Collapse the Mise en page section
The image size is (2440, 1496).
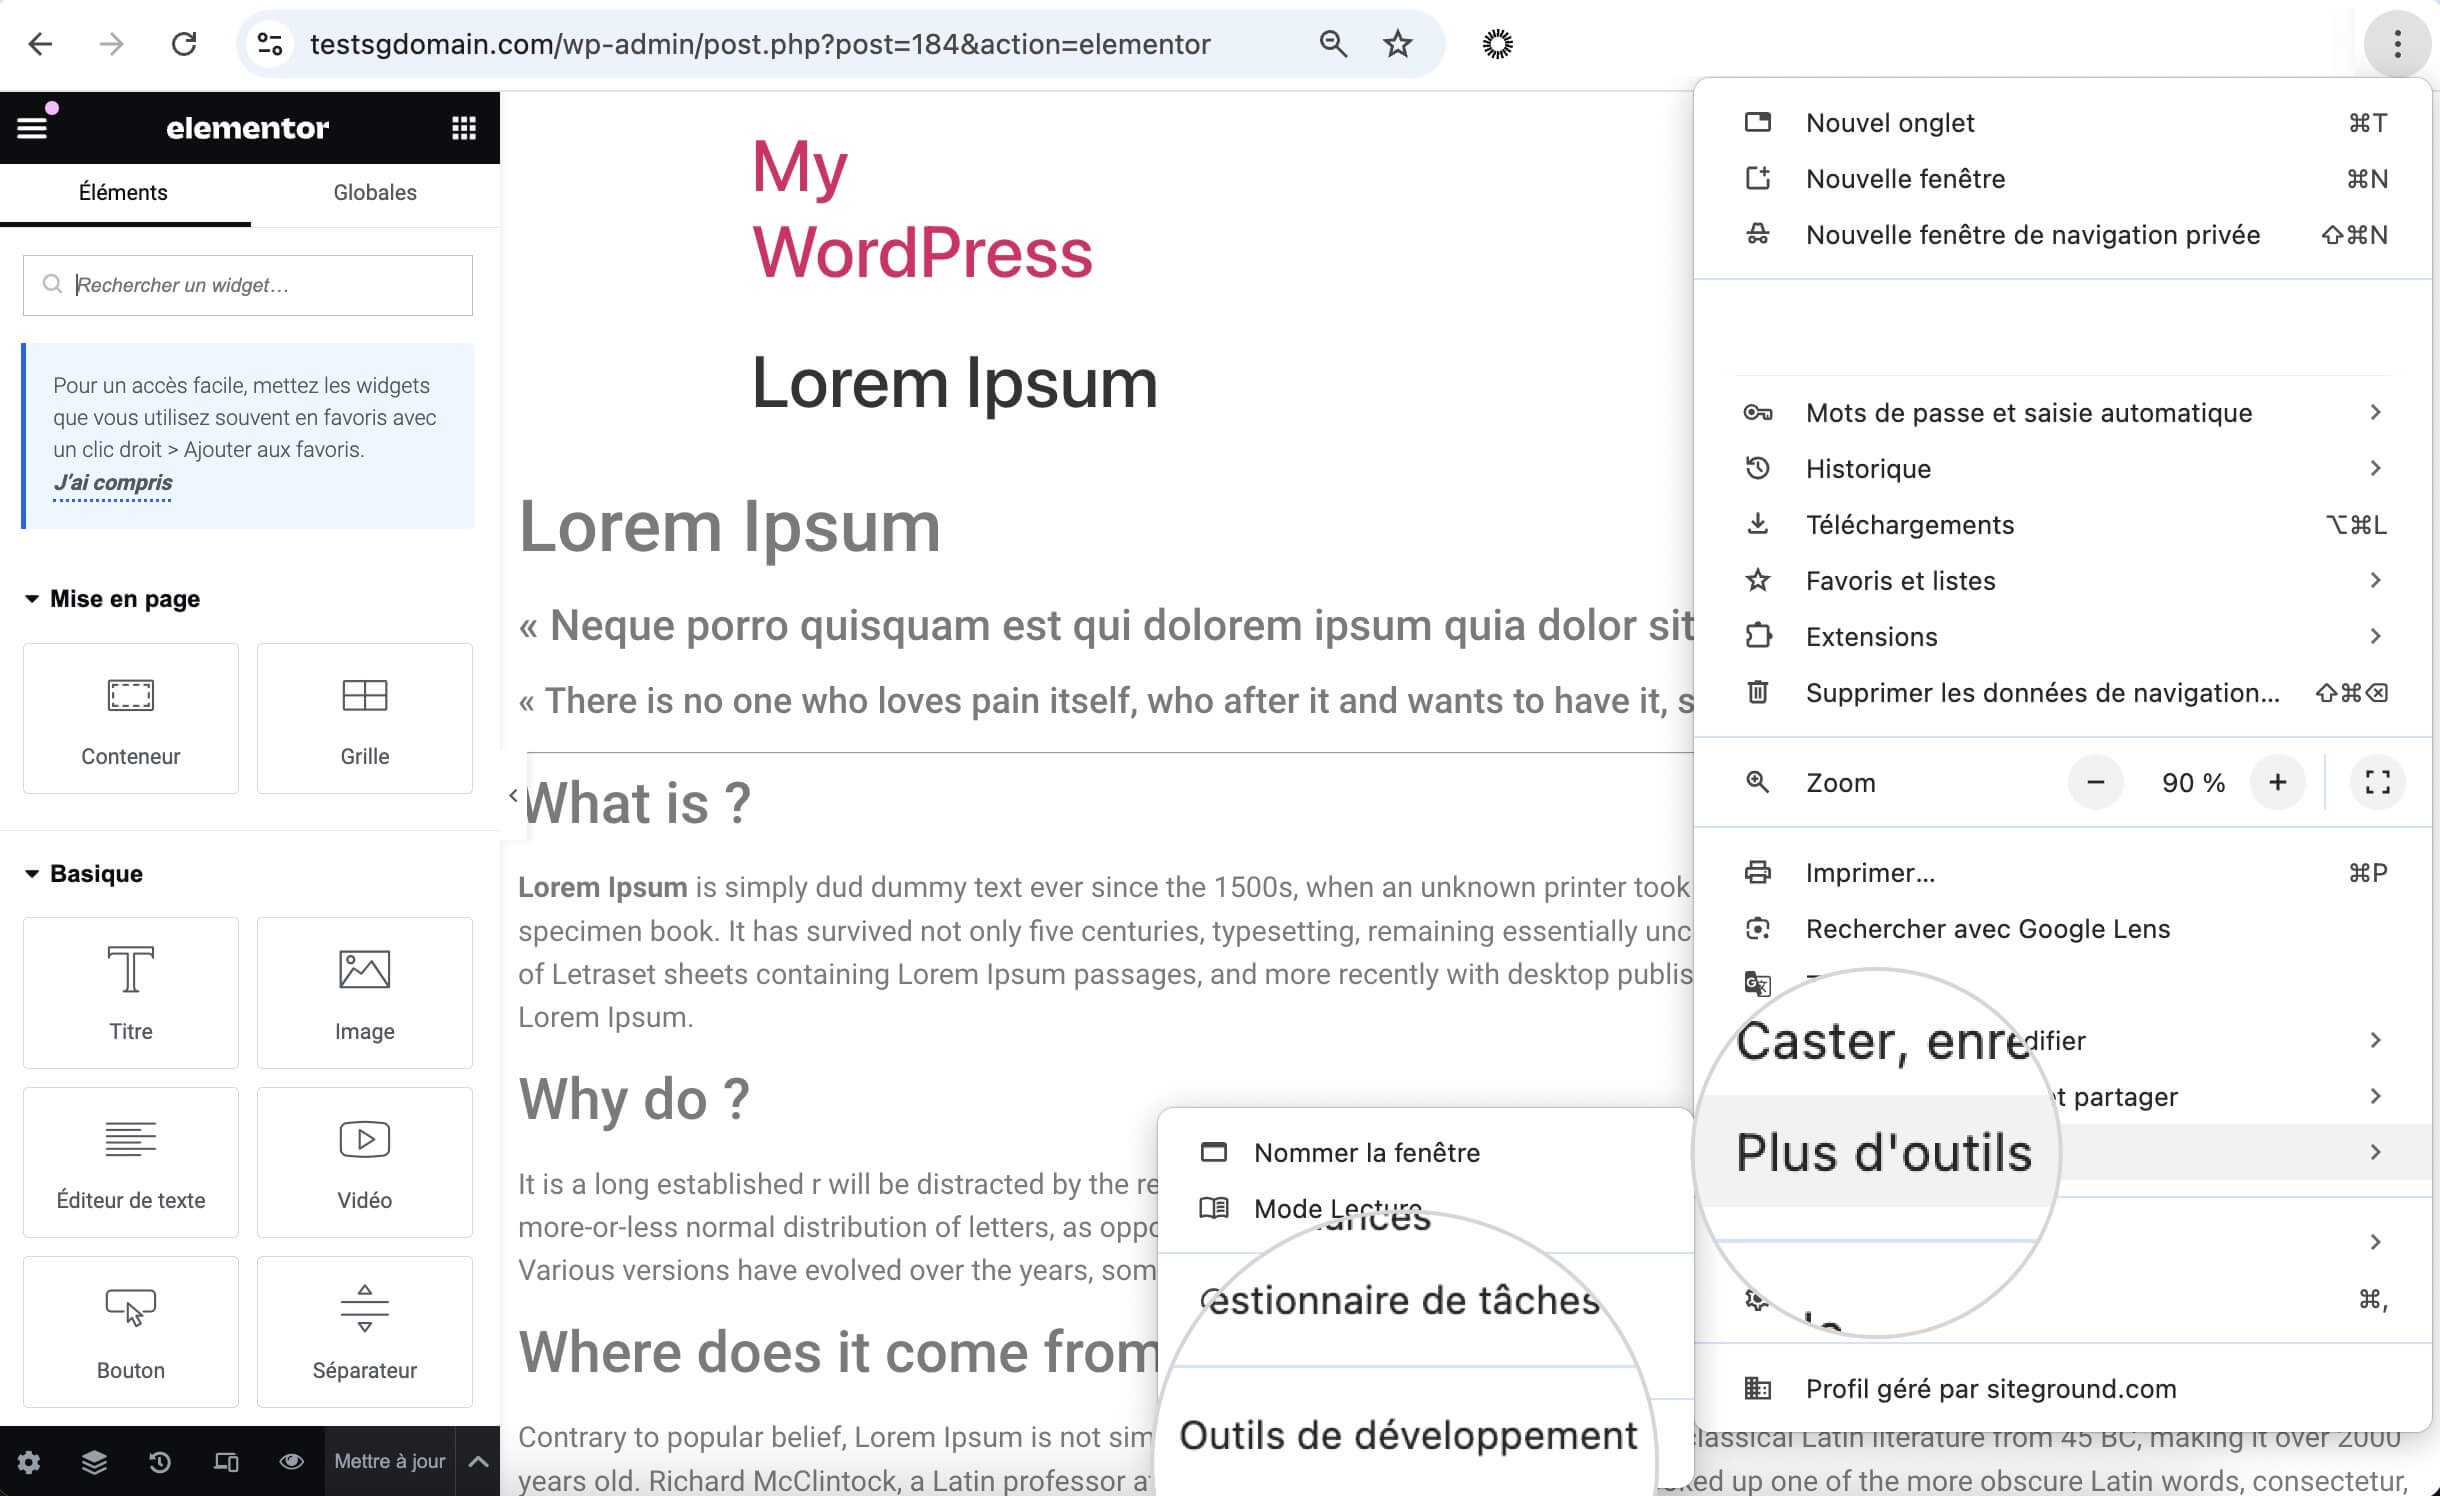112,599
